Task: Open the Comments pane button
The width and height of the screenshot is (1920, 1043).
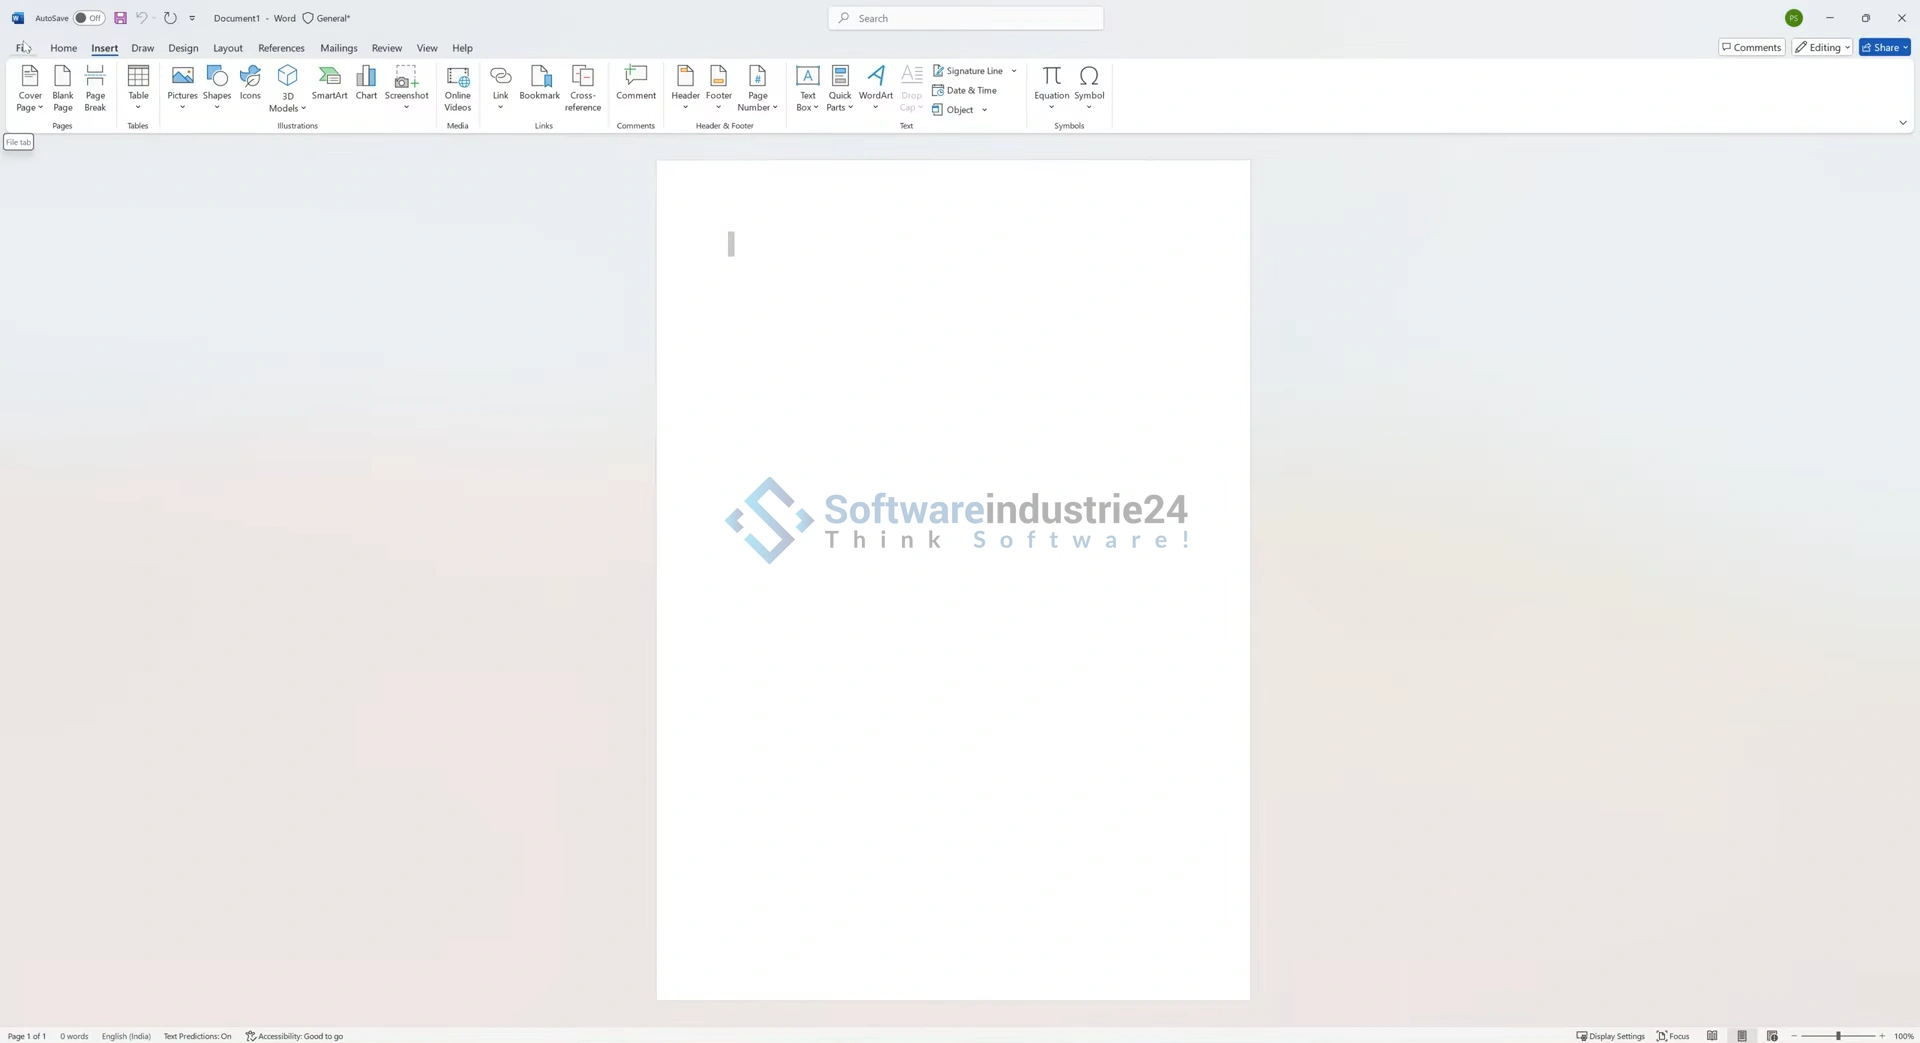Action: [x=1751, y=47]
